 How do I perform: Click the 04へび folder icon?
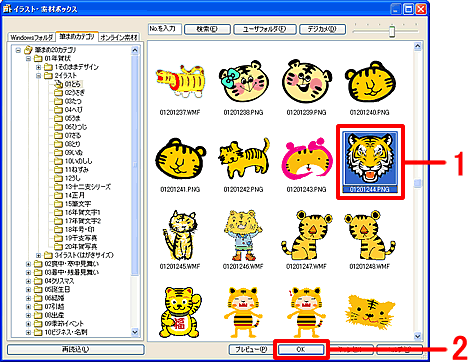pyautogui.click(x=59, y=110)
